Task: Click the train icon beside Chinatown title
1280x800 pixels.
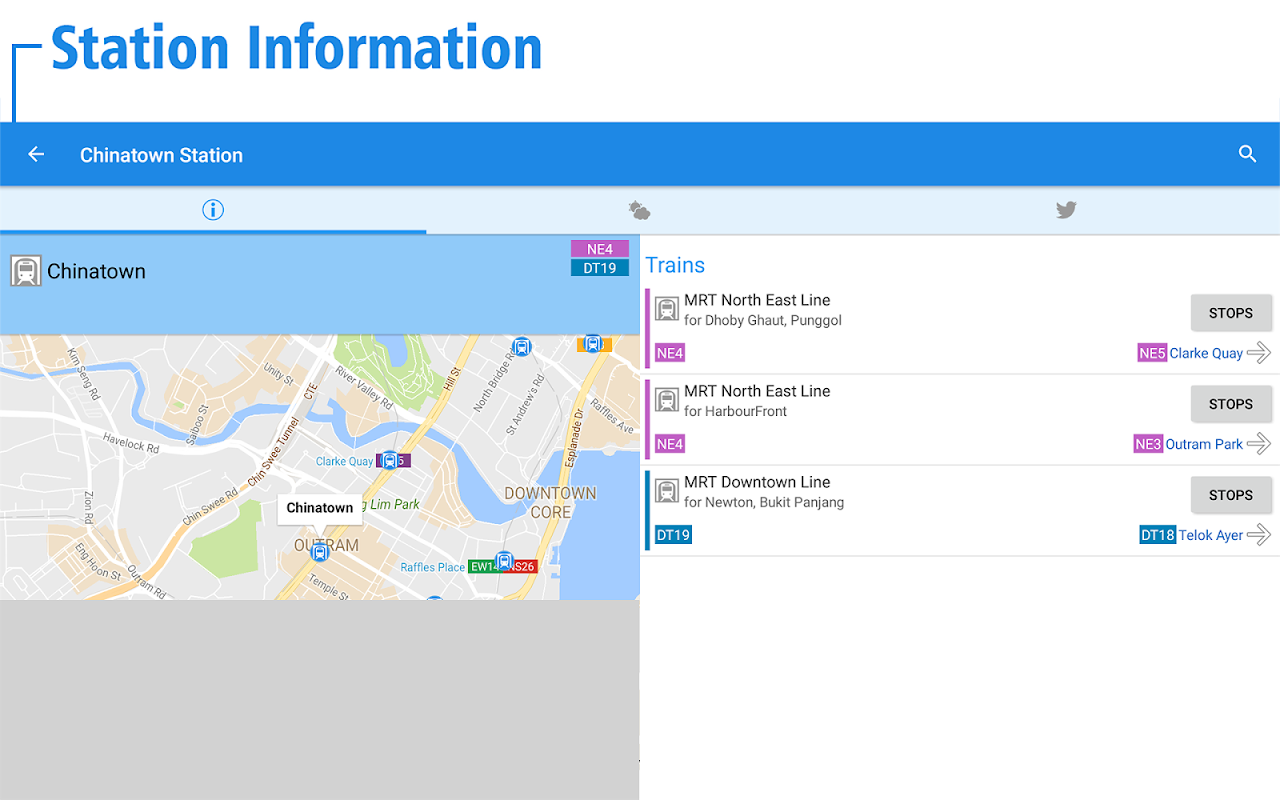Action: [x=26, y=271]
